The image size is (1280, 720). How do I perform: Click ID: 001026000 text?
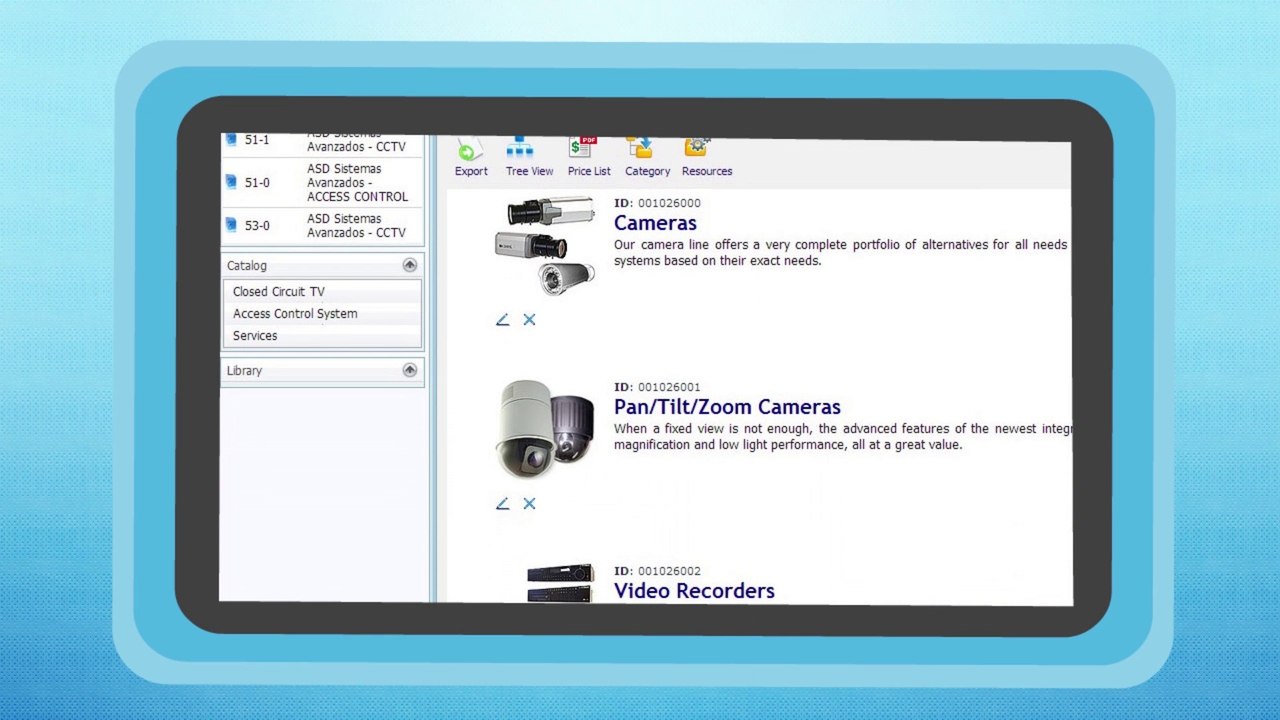(x=657, y=203)
